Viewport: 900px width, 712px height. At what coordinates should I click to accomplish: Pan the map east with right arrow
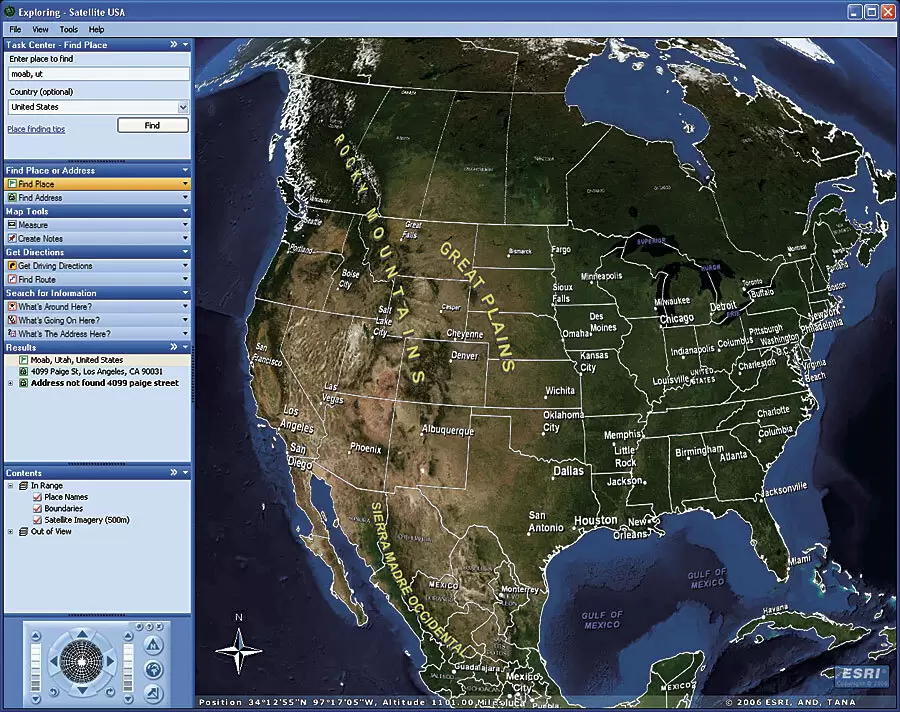point(110,661)
